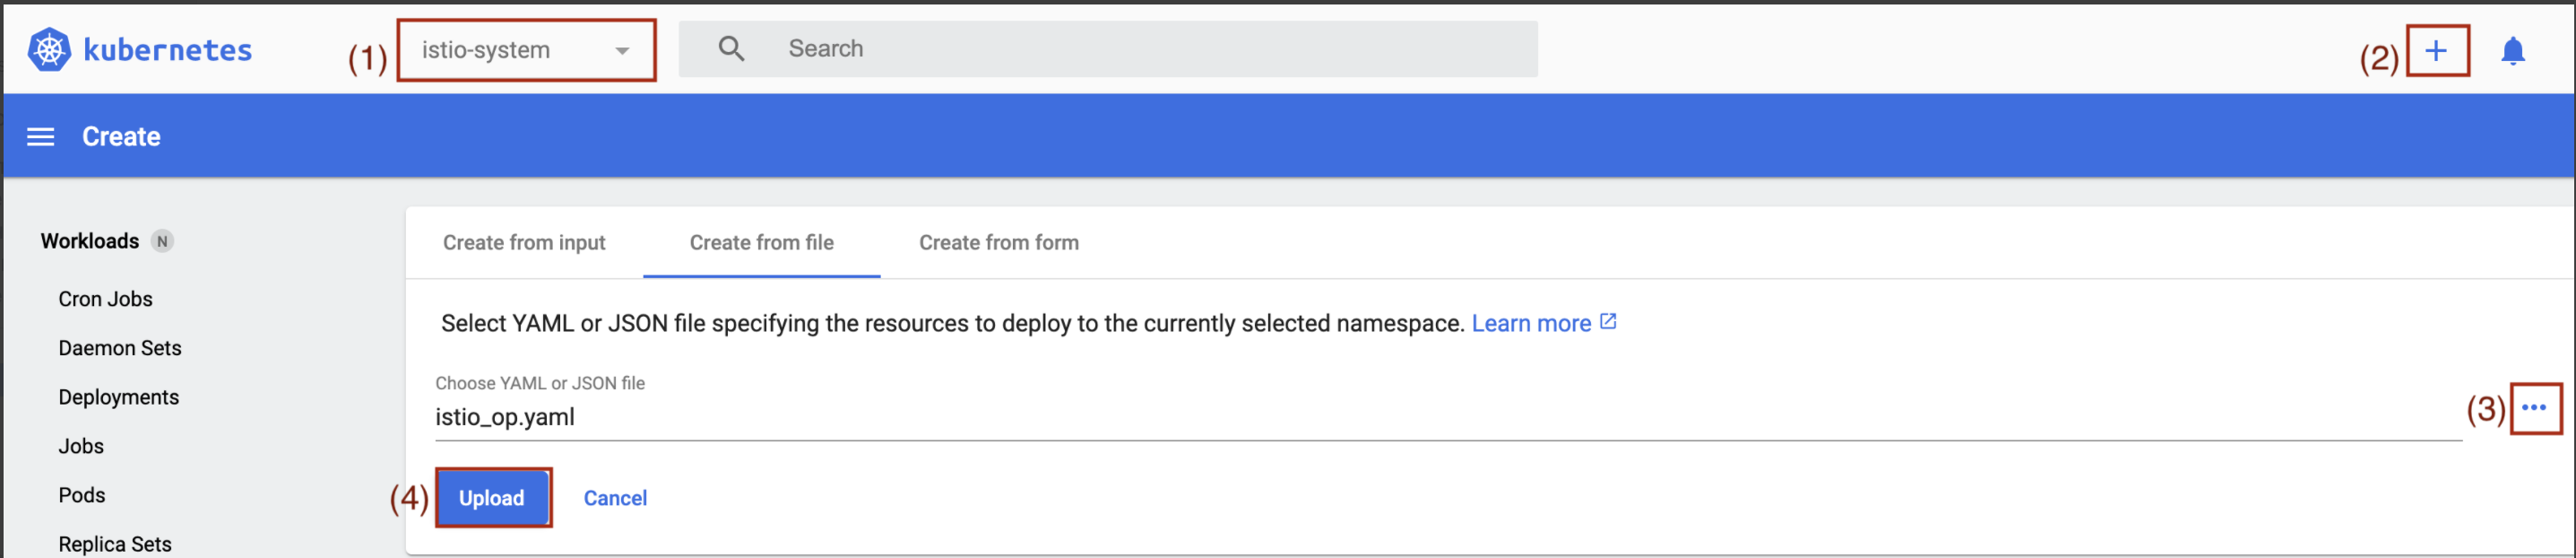This screenshot has height=558, width=2576.
Task: Open the Learn more link
Action: [x=1530, y=324]
